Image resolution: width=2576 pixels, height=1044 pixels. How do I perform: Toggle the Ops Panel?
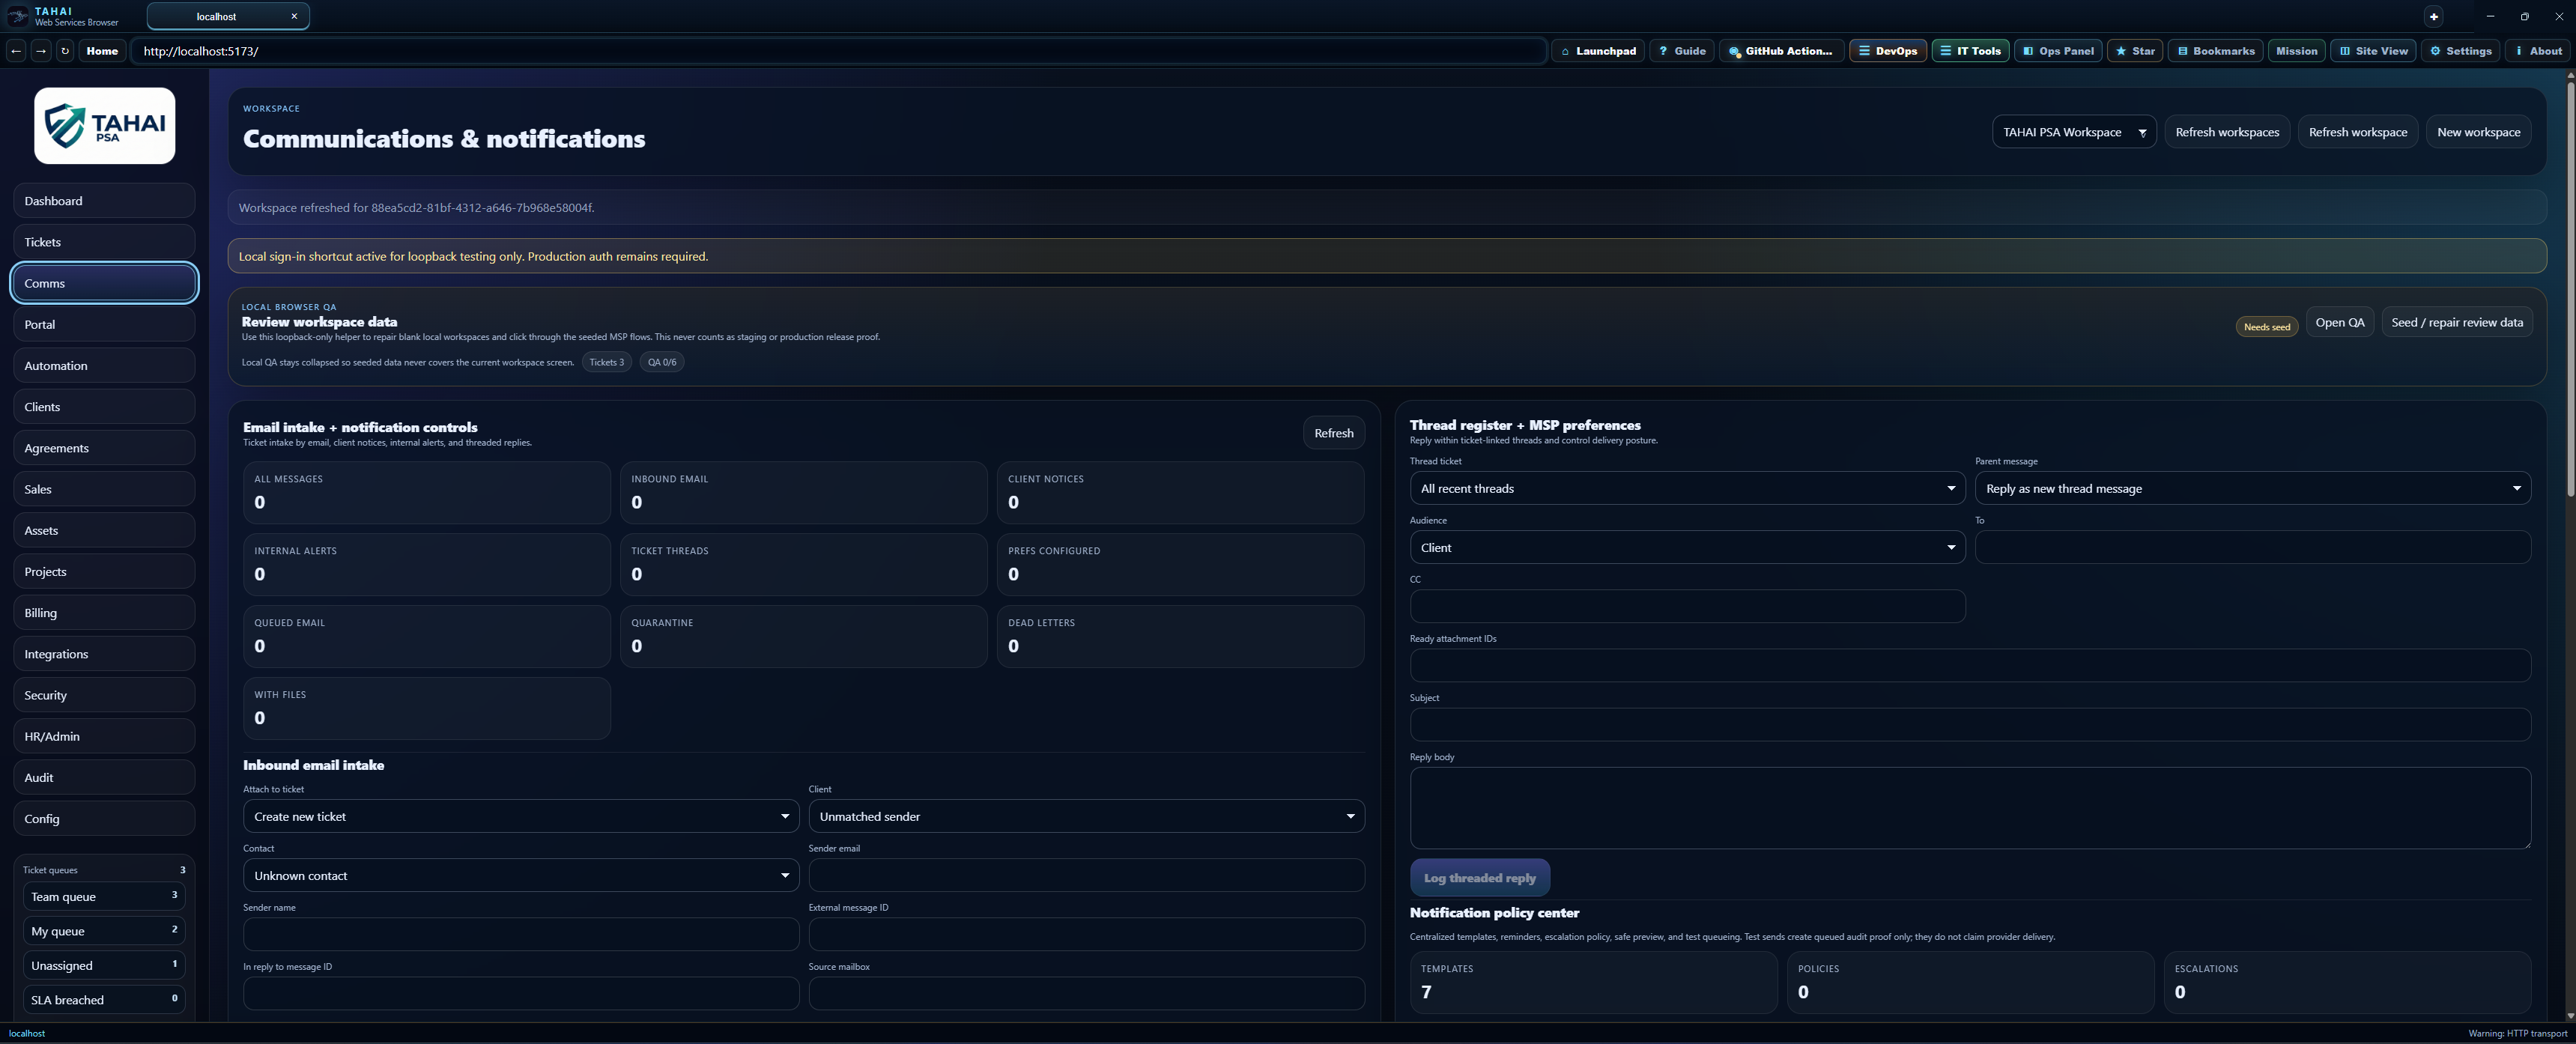click(x=2058, y=51)
